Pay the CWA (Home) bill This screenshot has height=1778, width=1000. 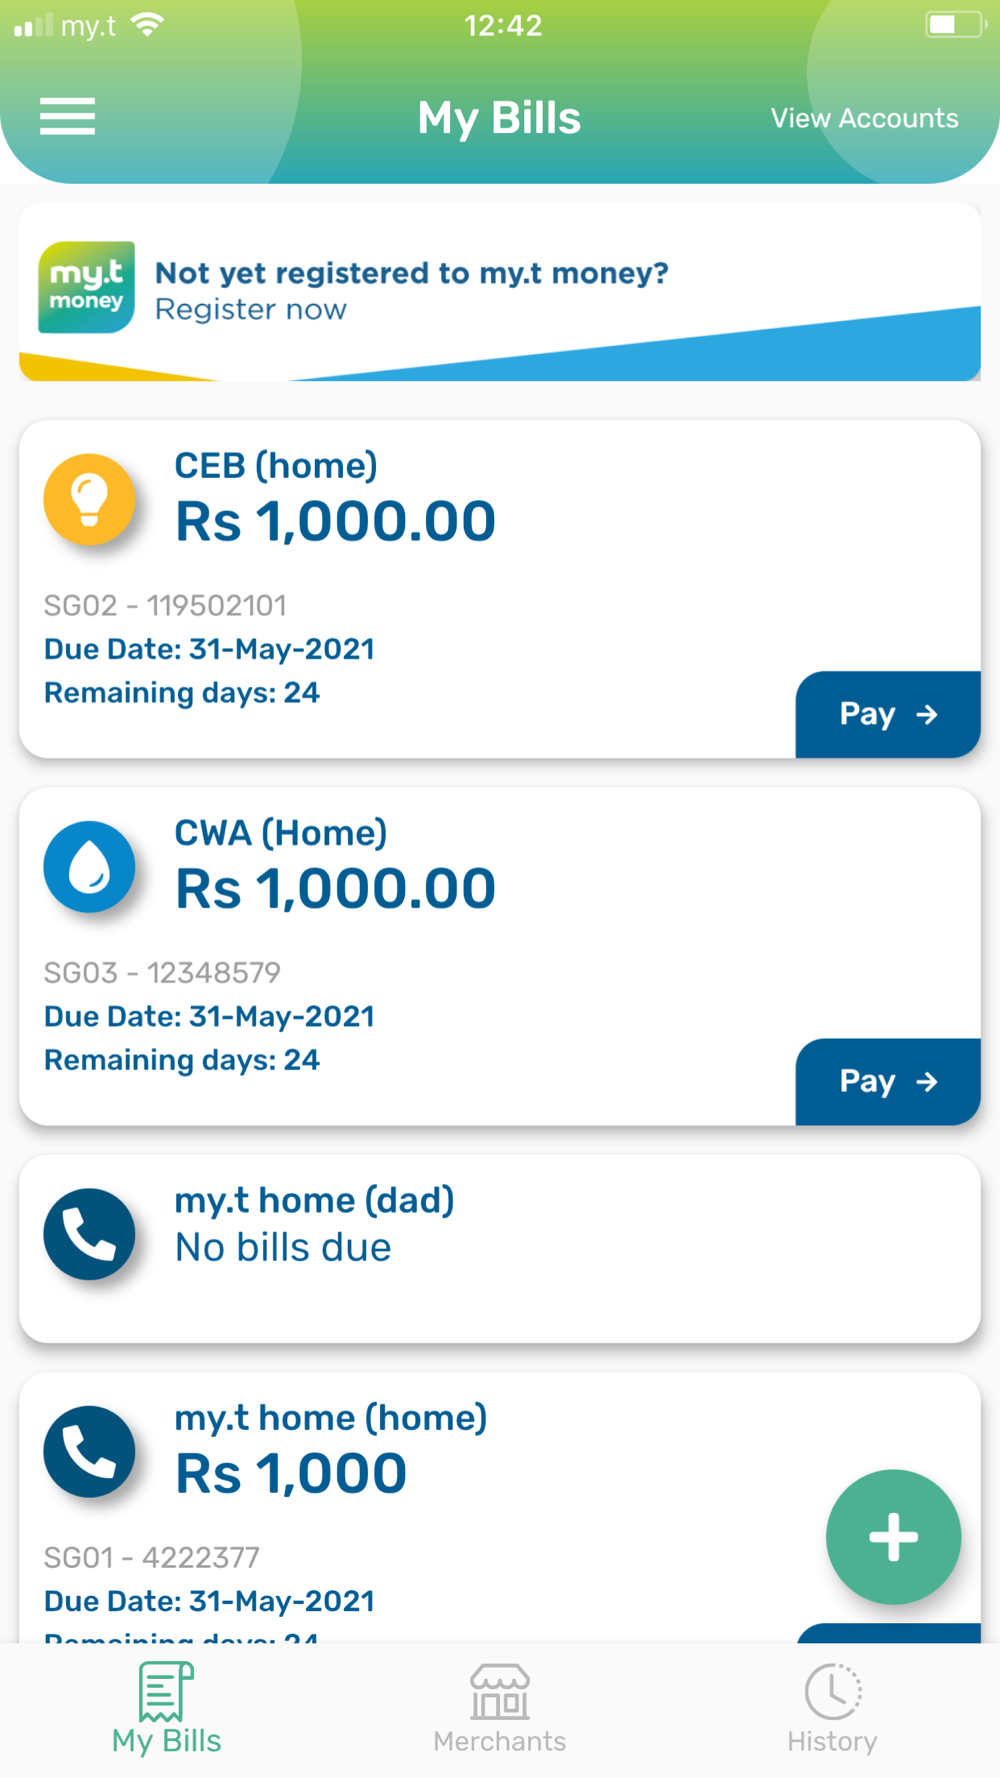coord(888,1081)
